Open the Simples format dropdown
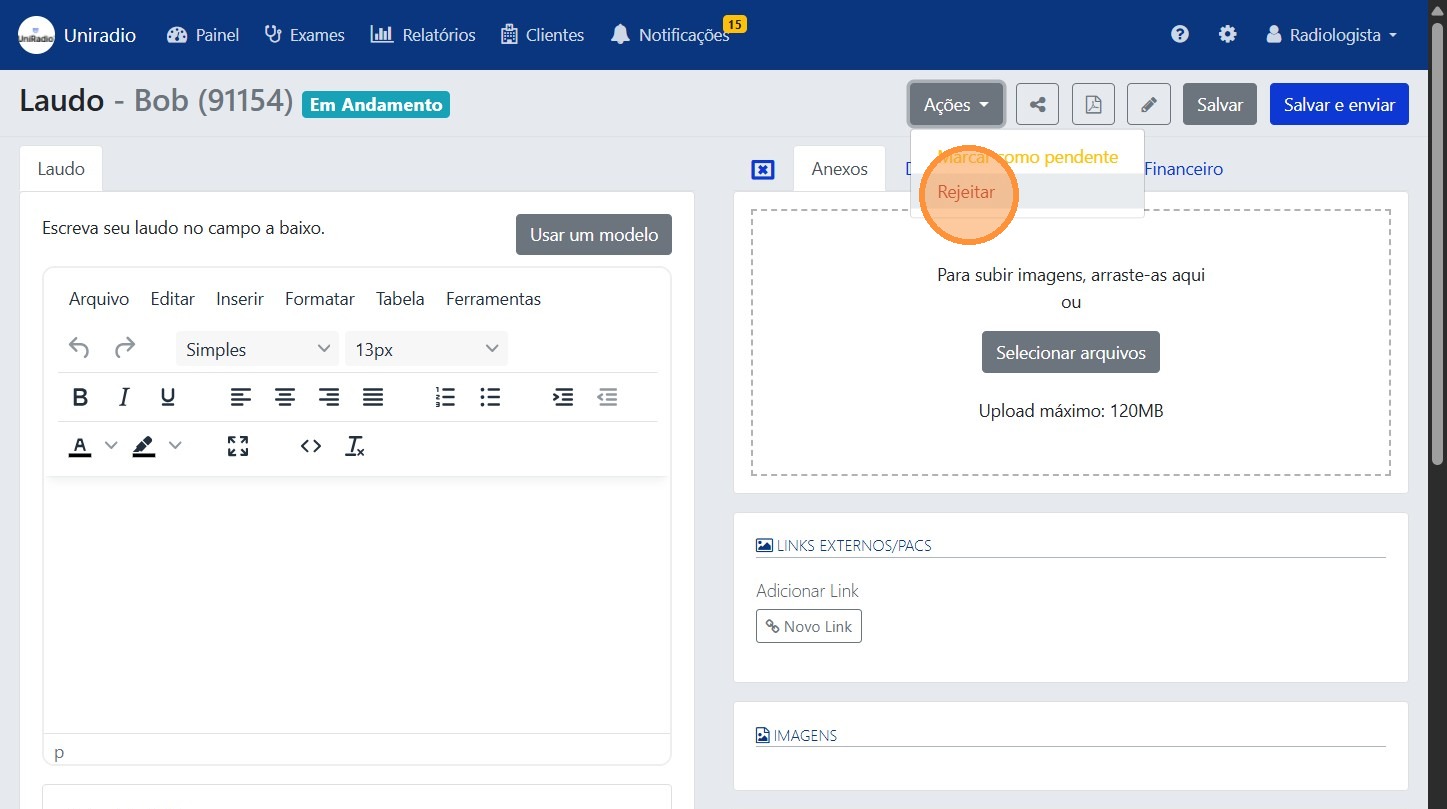 tap(257, 349)
